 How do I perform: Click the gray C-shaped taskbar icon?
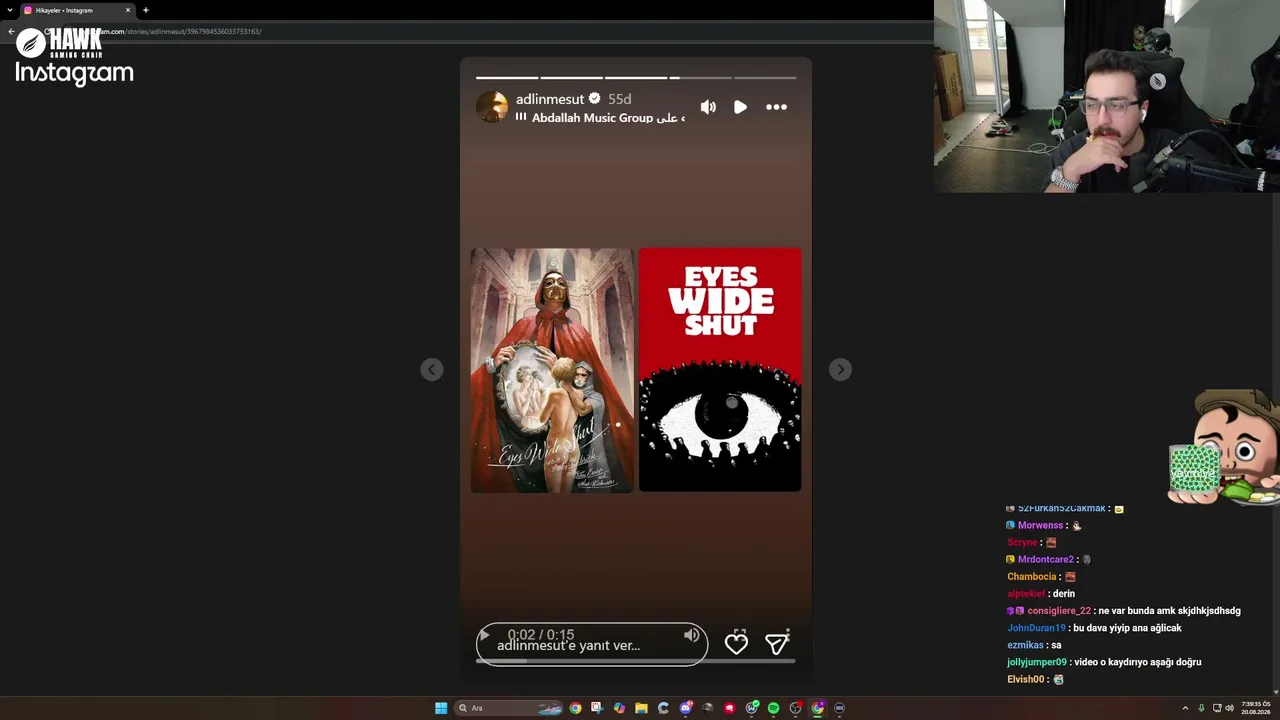point(663,708)
